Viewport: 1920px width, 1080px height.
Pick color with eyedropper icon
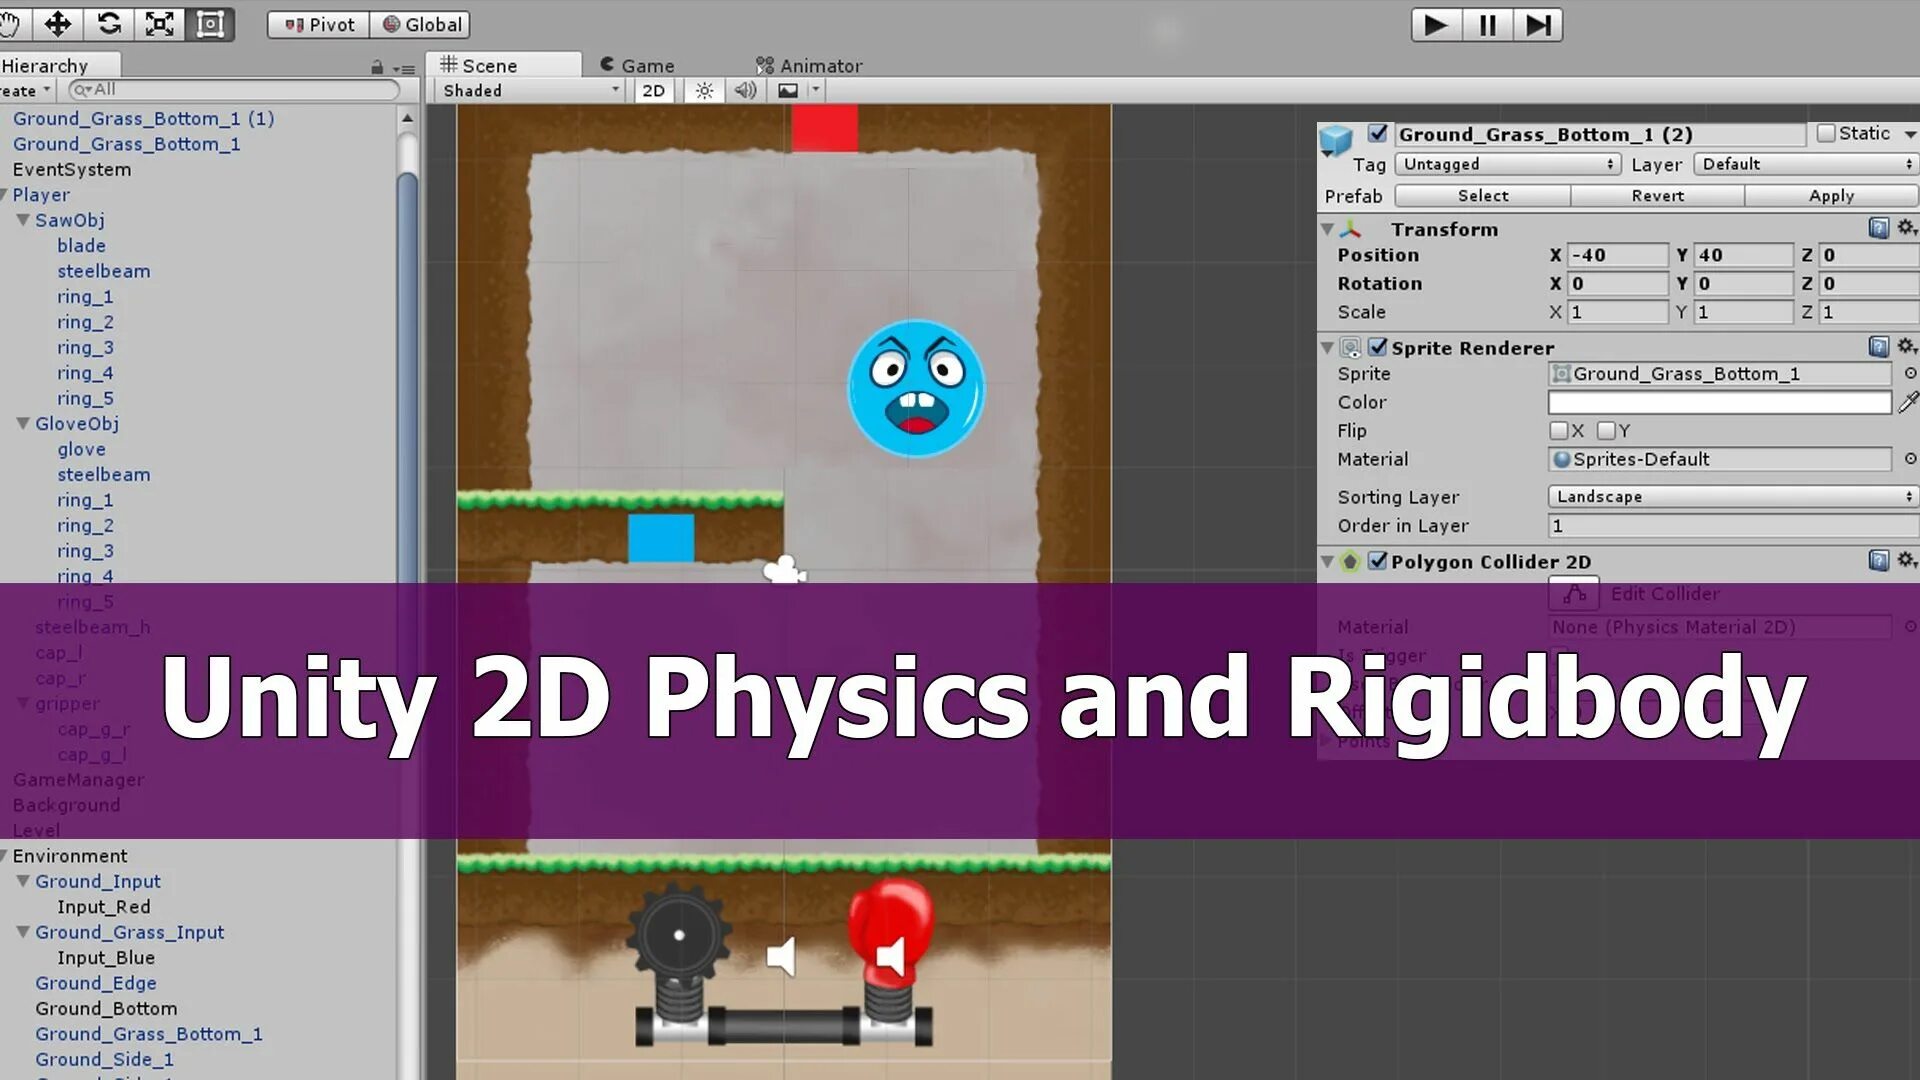click(x=1908, y=402)
